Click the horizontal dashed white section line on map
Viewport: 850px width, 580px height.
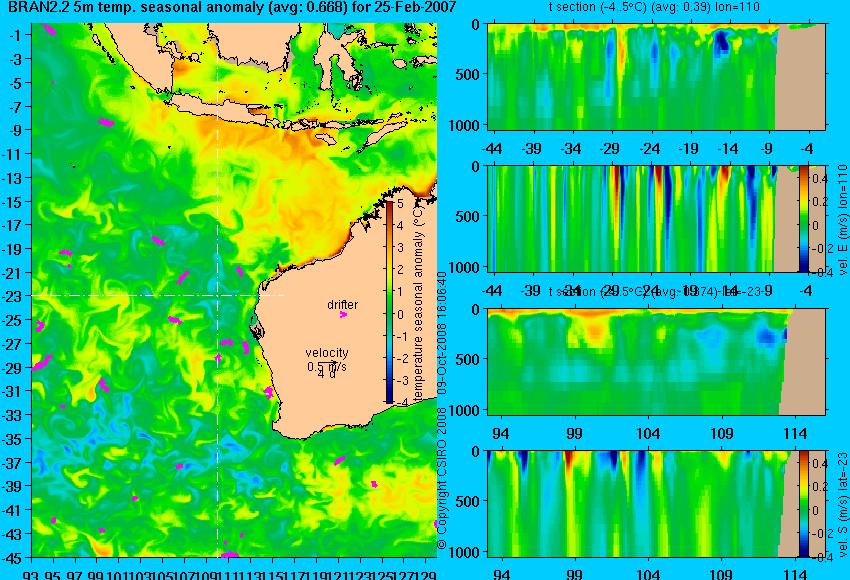[x=158, y=295]
